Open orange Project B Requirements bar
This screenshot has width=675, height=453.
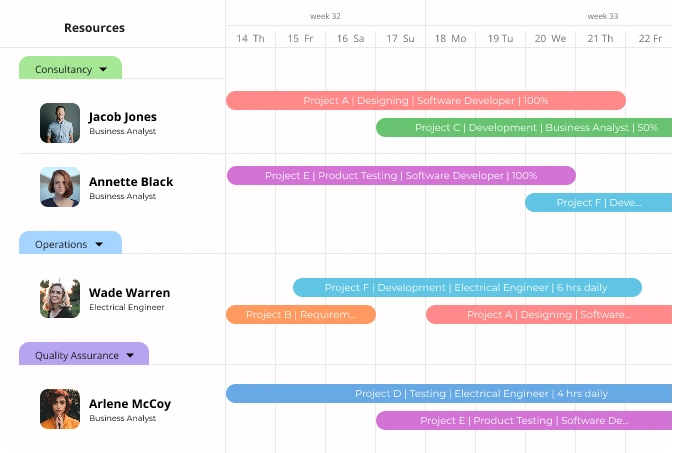pyautogui.click(x=300, y=315)
